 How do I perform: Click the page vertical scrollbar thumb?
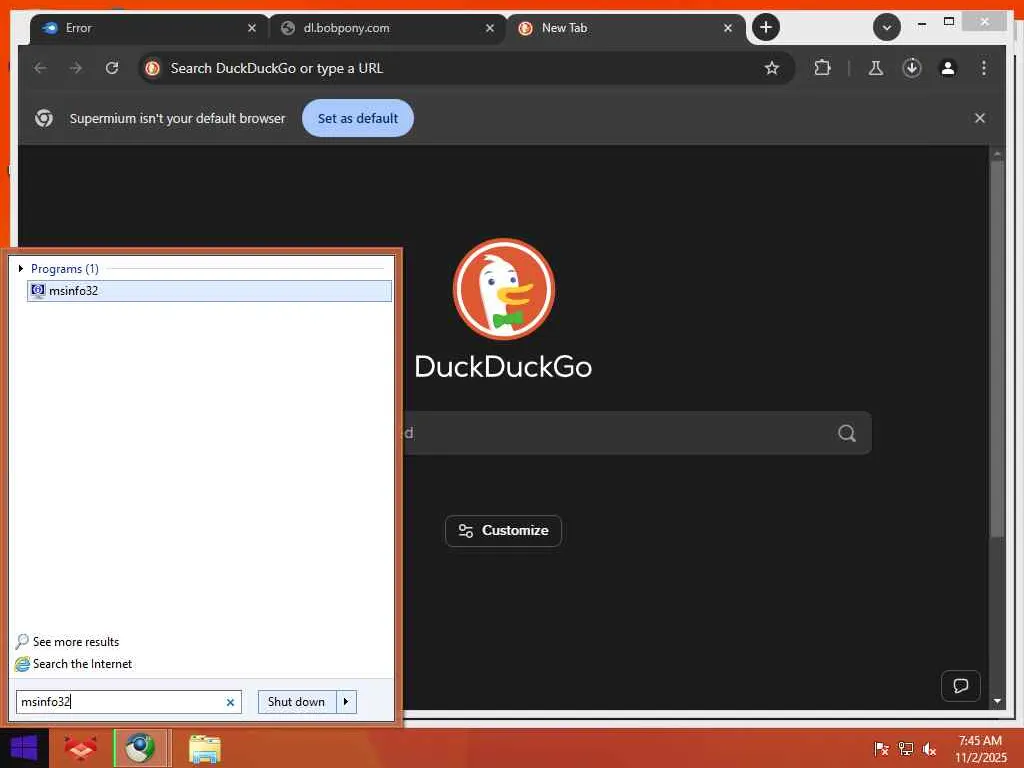[997, 349]
